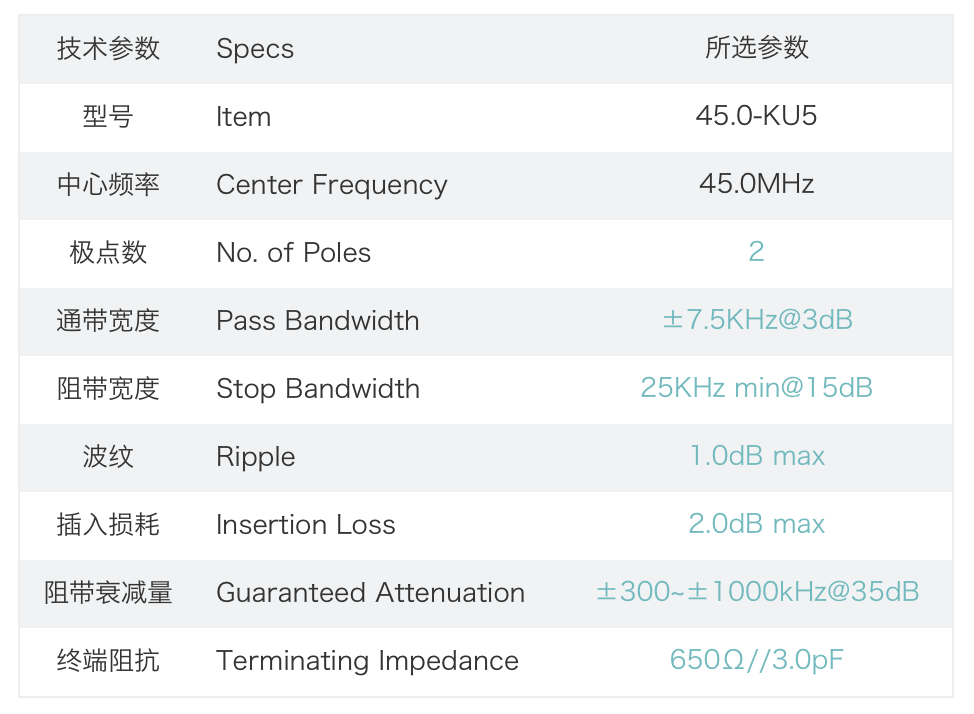974x714 pixels.
Task: Select the ±7.5KHz@3dB pass bandwidth value
Action: coord(756,320)
